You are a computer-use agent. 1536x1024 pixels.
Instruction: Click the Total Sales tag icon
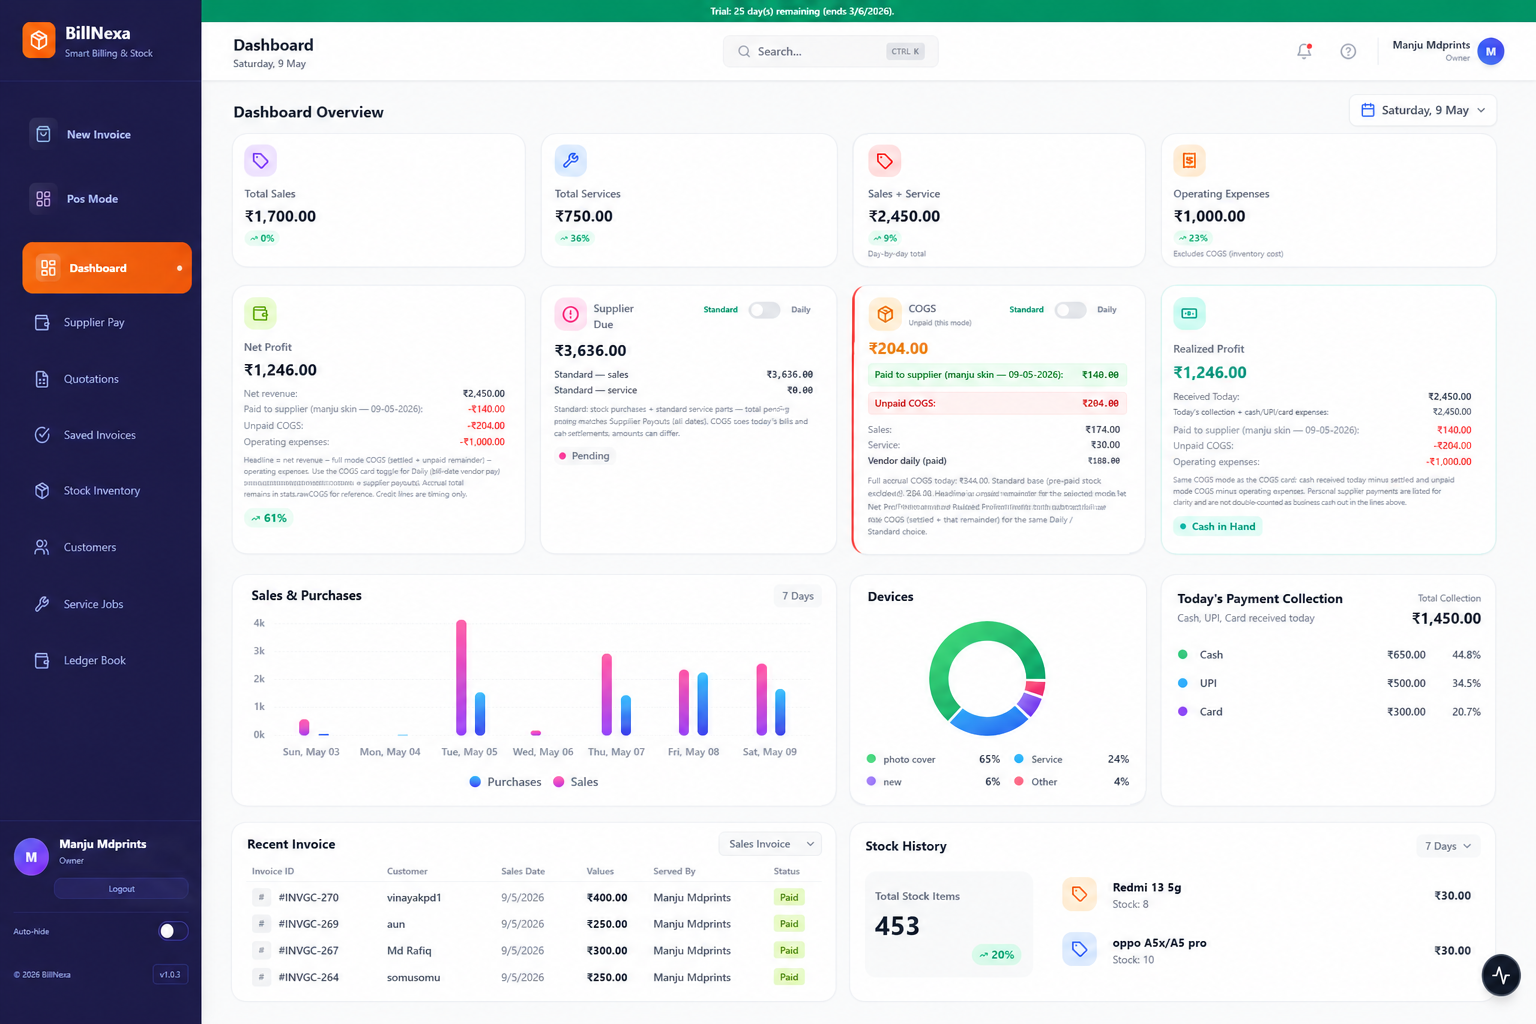(260, 160)
